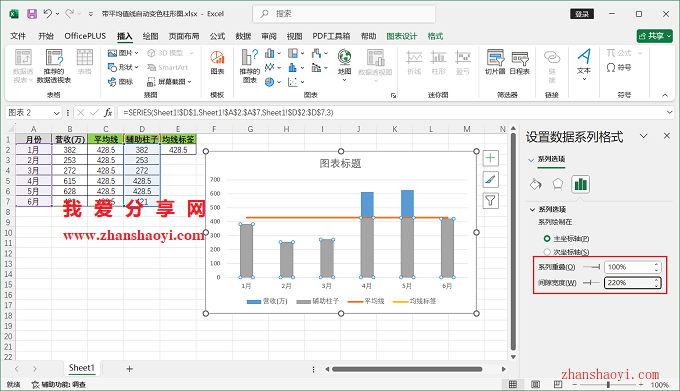
Task: Switch to the 格式 tab
Action: [435, 36]
